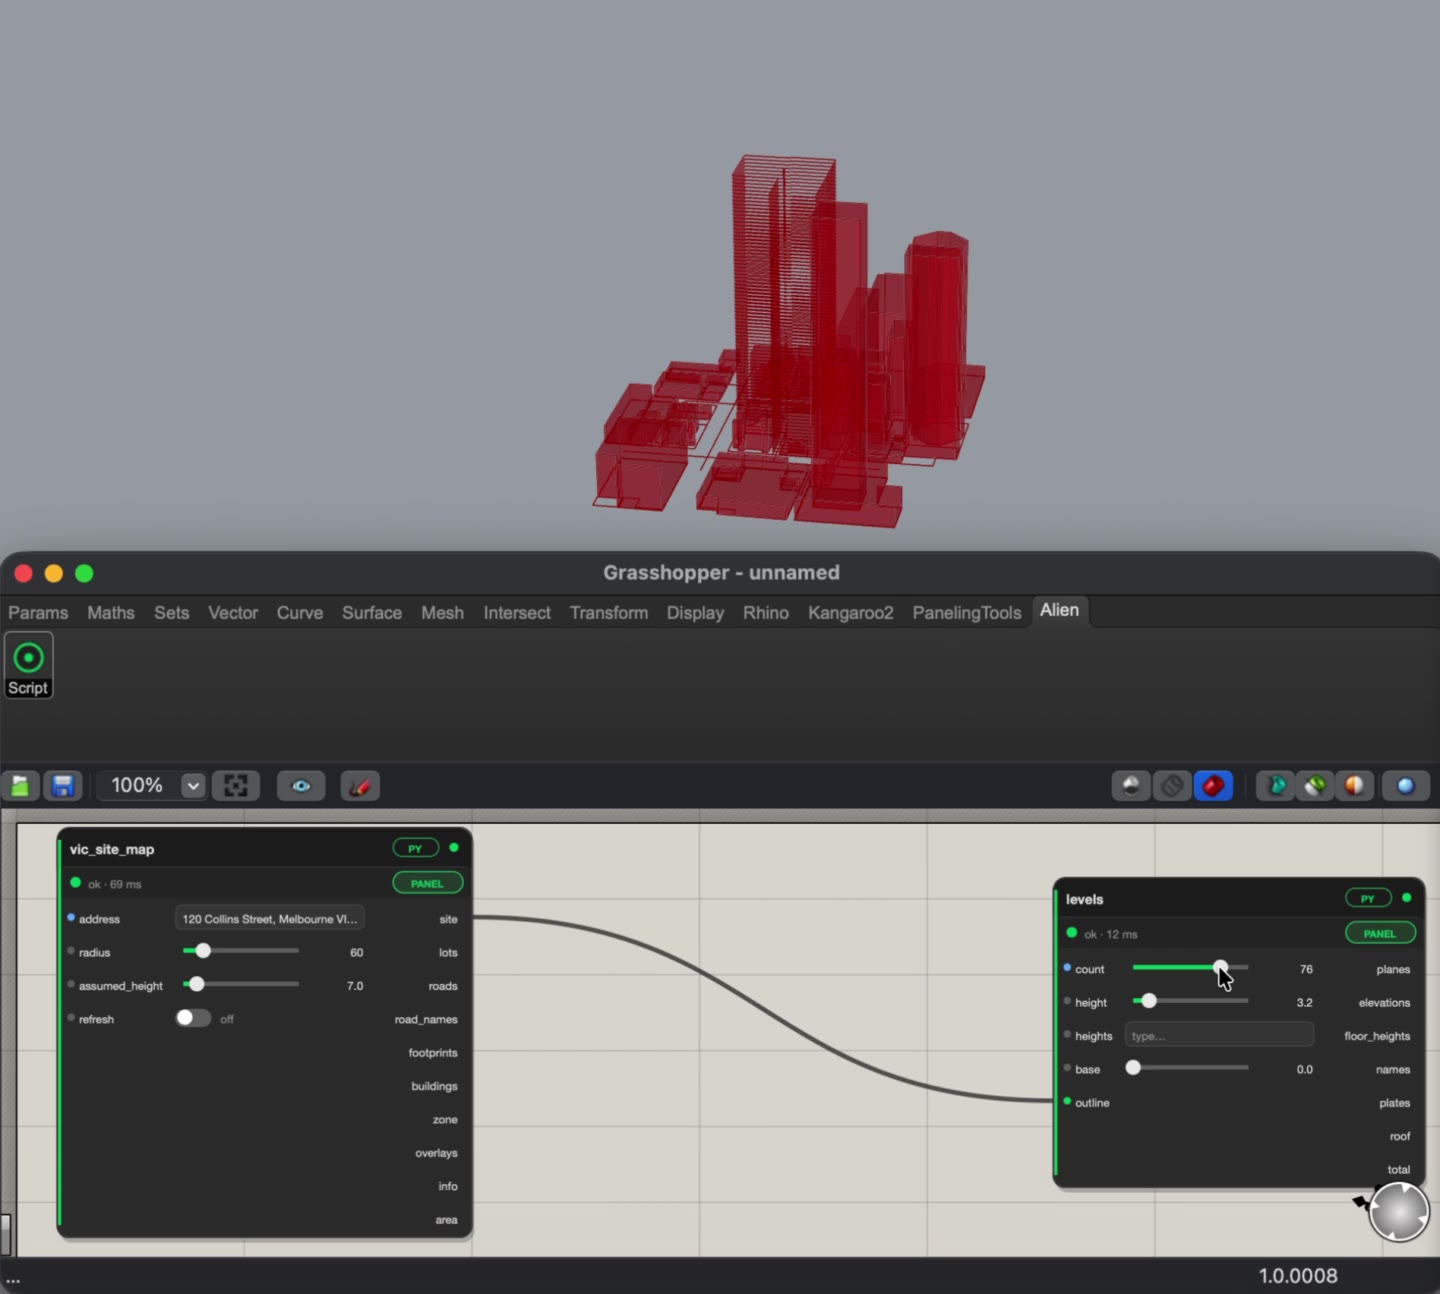Click the elevations output label
The image size is (1440, 1294).
click(1384, 1003)
